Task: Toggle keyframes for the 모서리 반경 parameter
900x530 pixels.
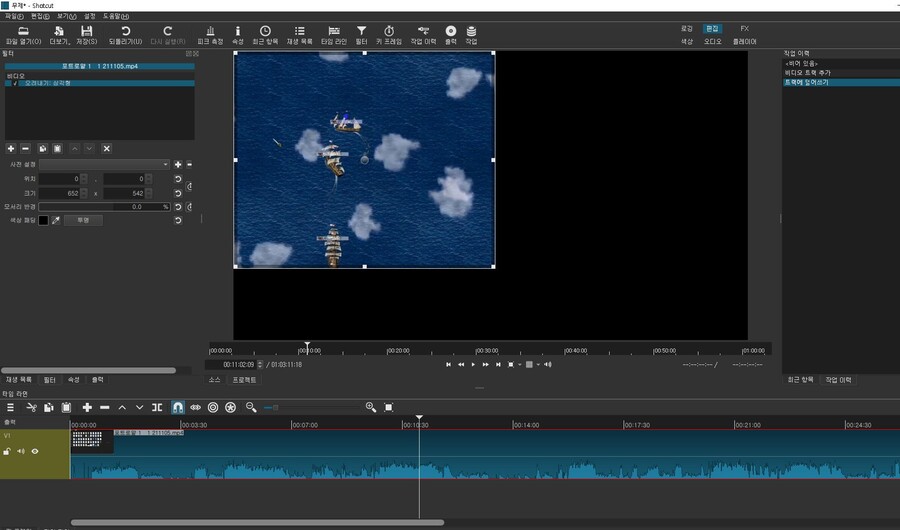Action: pyautogui.click(x=189, y=207)
